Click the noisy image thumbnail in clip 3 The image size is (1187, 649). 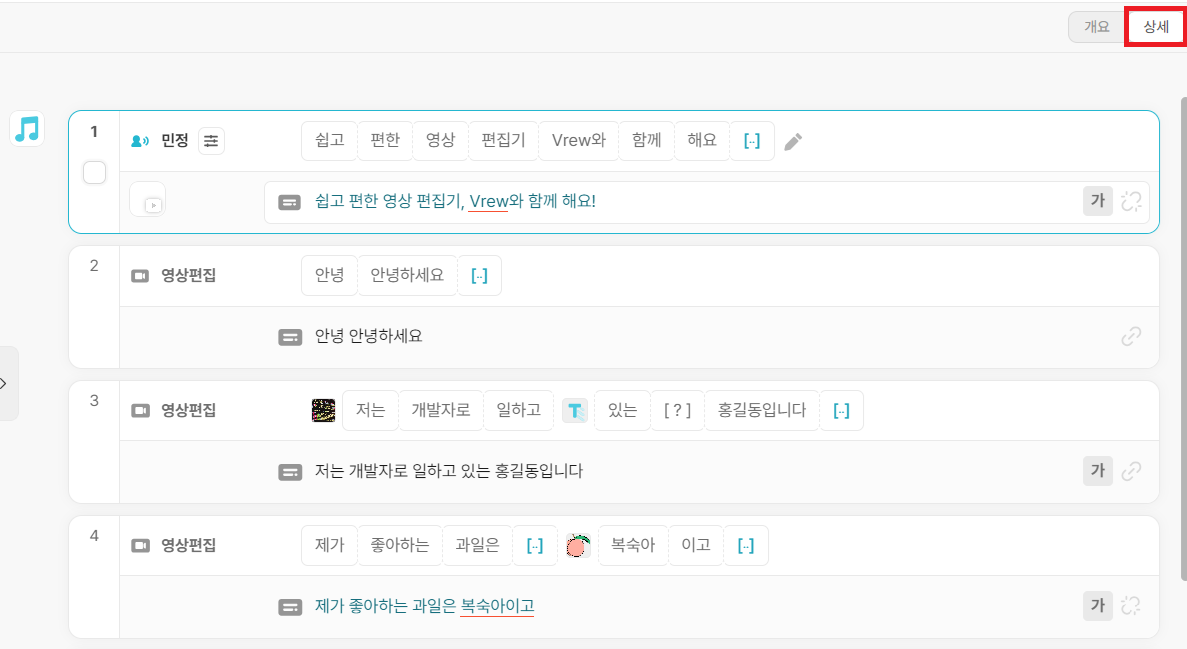tap(323, 410)
